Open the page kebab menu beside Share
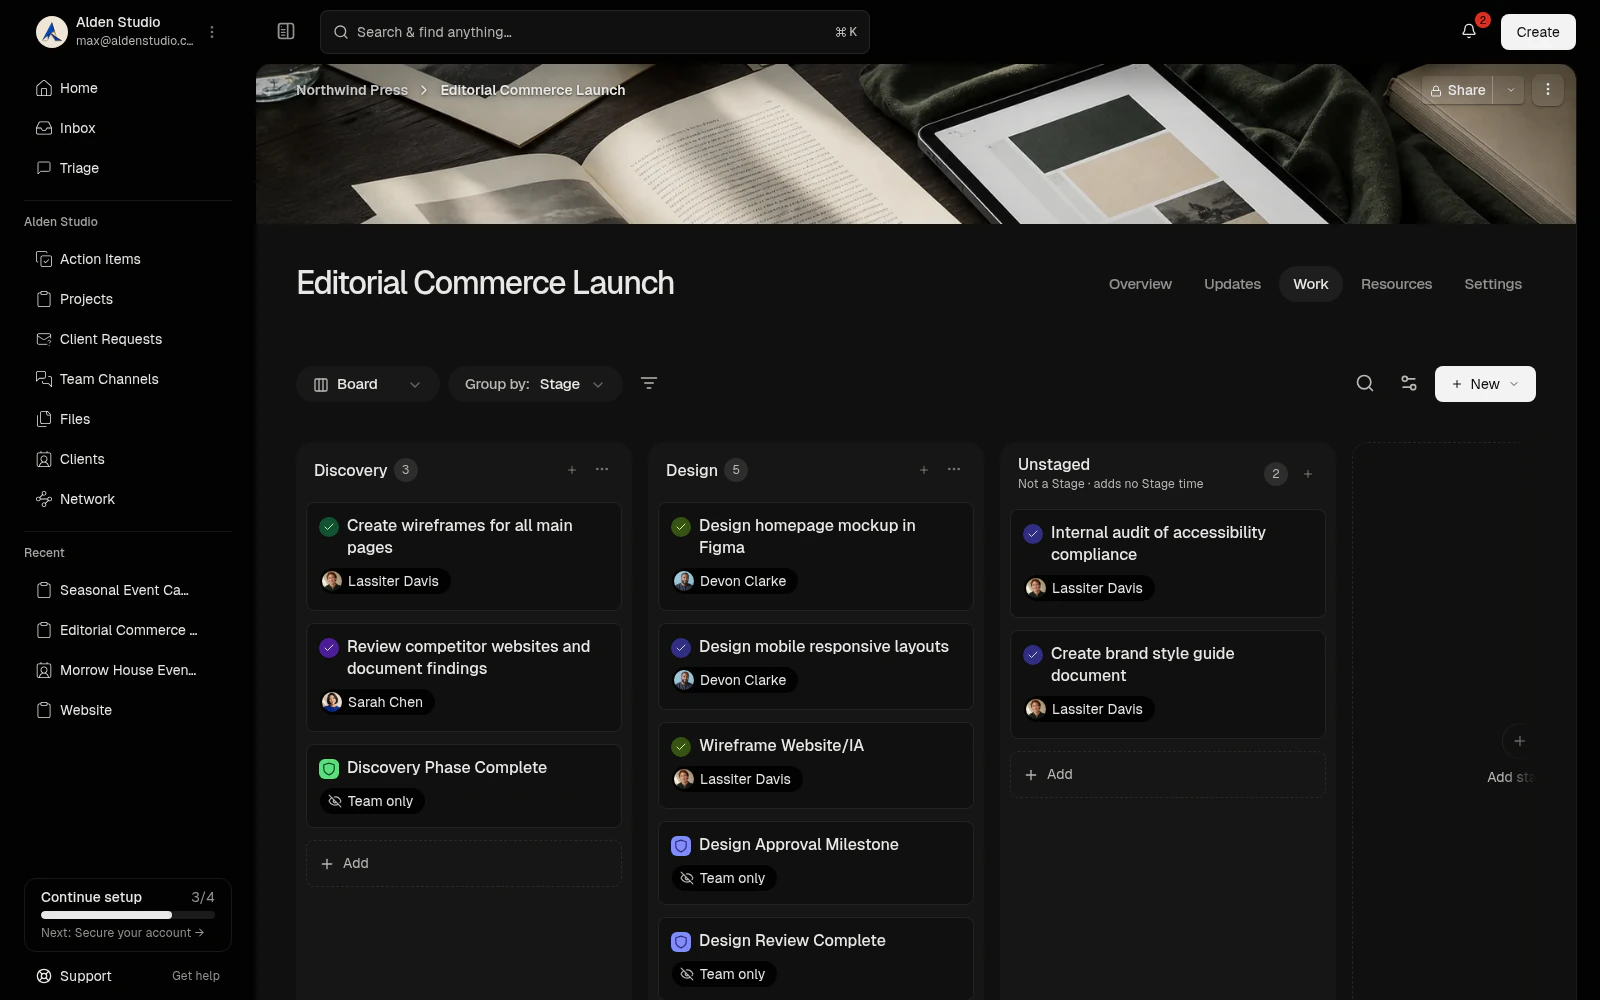This screenshot has width=1600, height=1000. 1548,90
